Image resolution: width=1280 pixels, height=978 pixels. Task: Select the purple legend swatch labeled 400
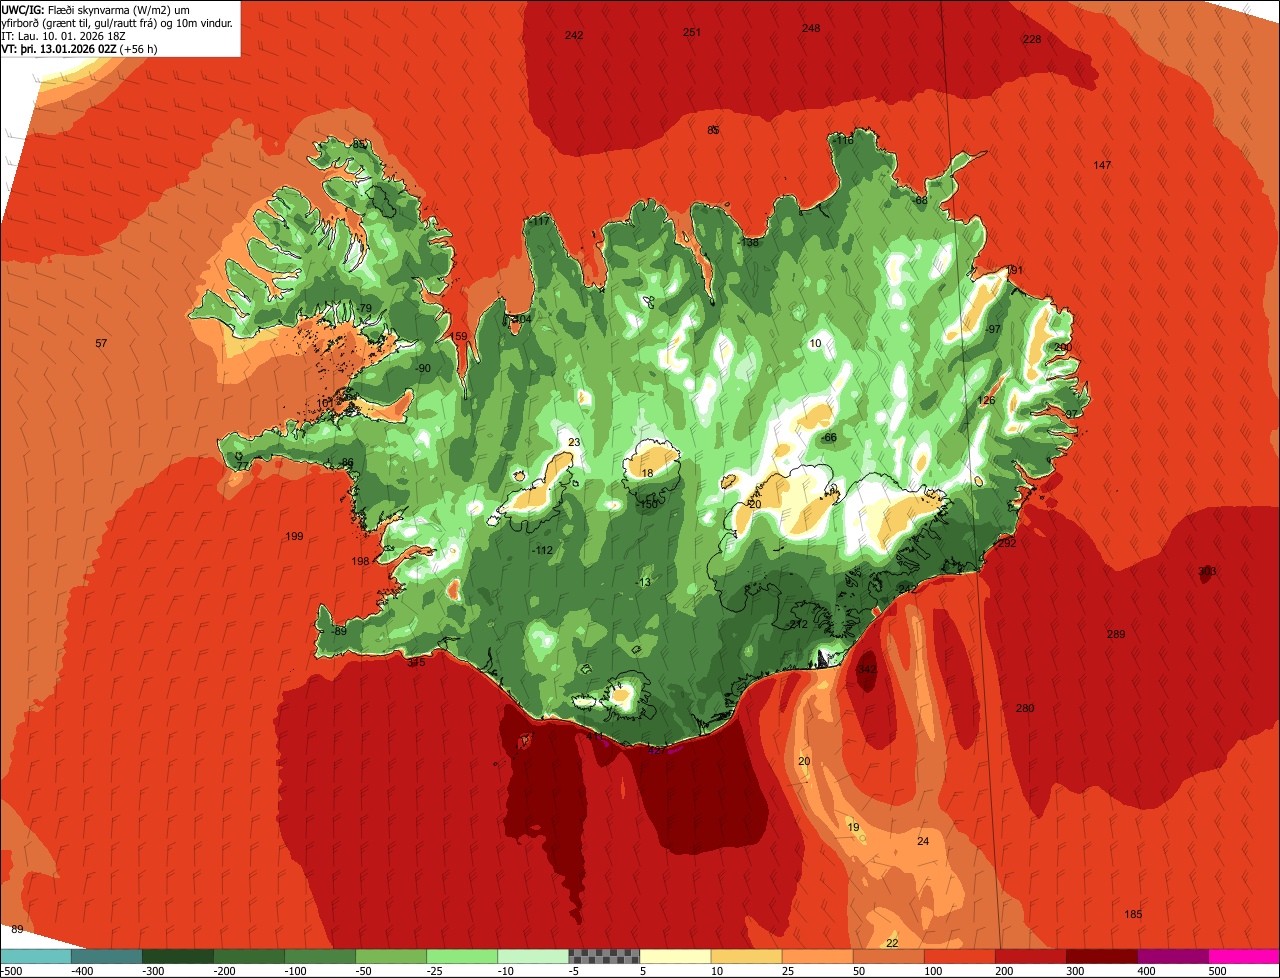pyautogui.click(x=1173, y=956)
